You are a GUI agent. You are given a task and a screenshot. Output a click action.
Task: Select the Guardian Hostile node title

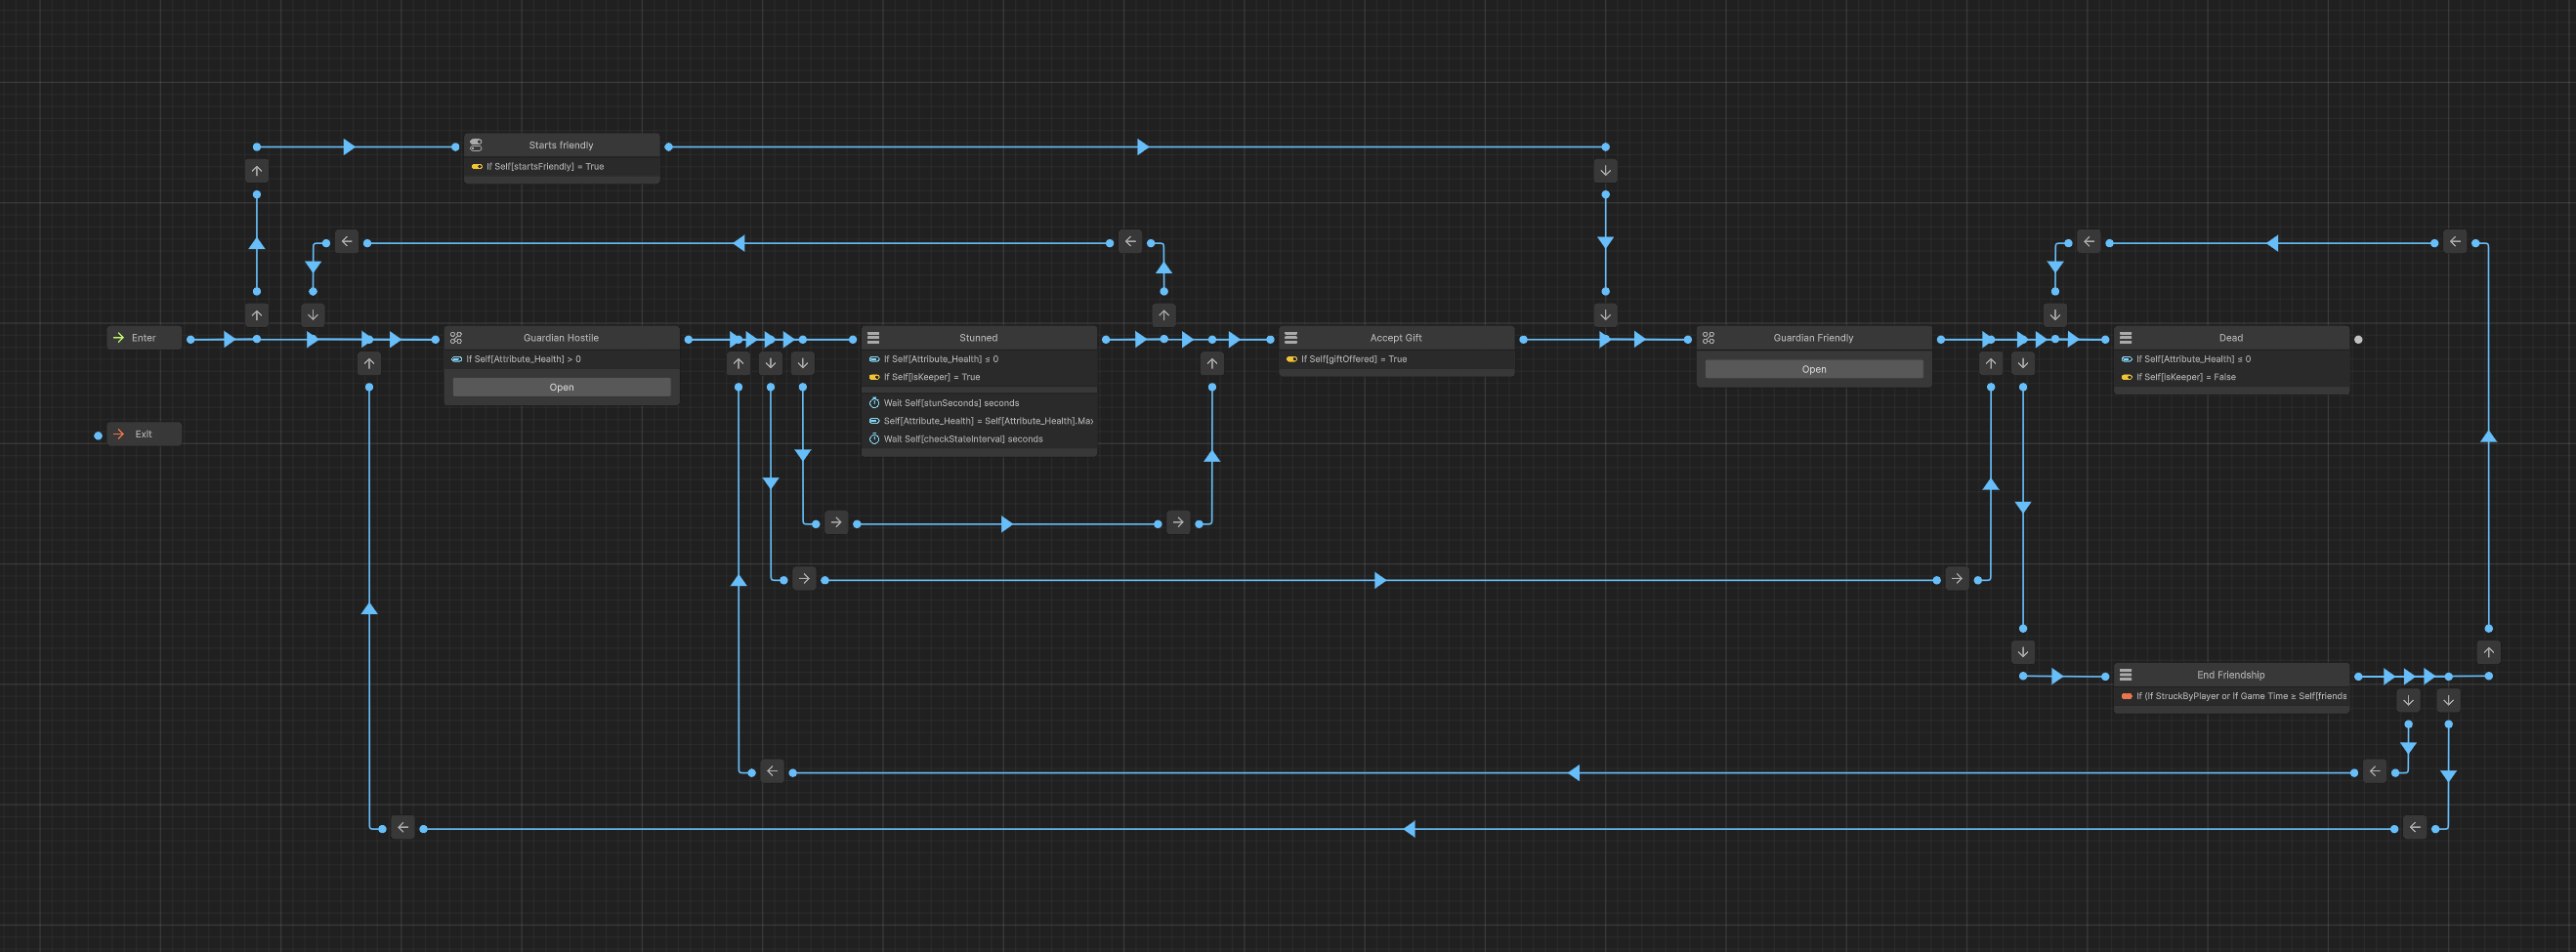[561, 338]
